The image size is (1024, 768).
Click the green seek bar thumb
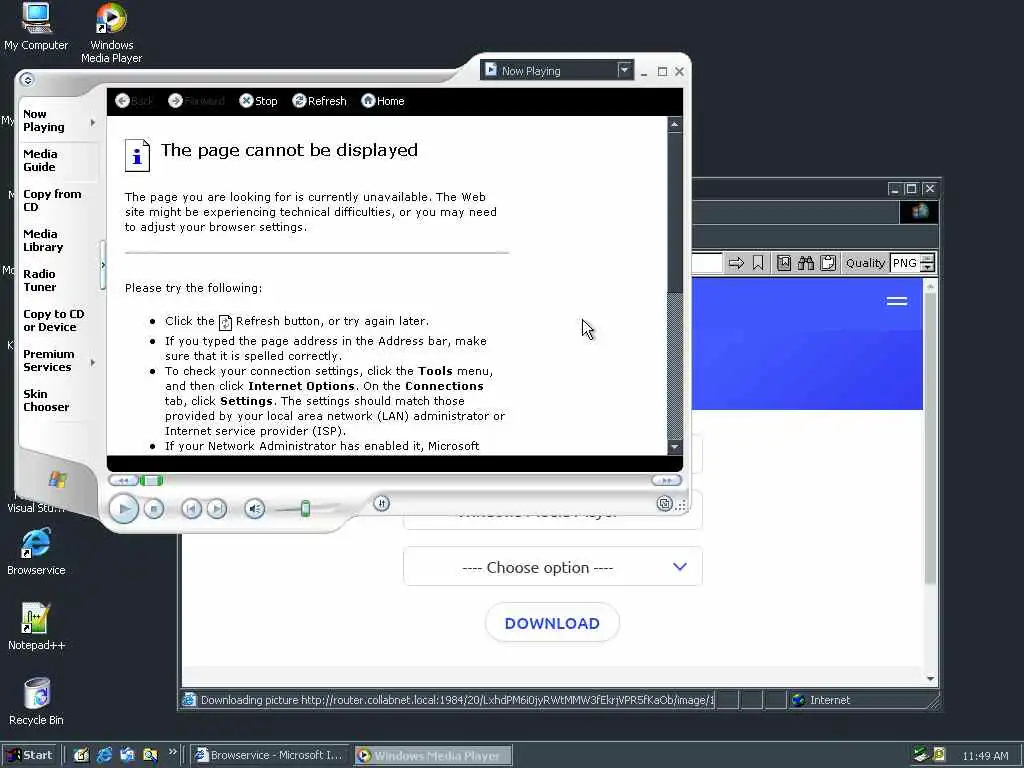point(151,481)
